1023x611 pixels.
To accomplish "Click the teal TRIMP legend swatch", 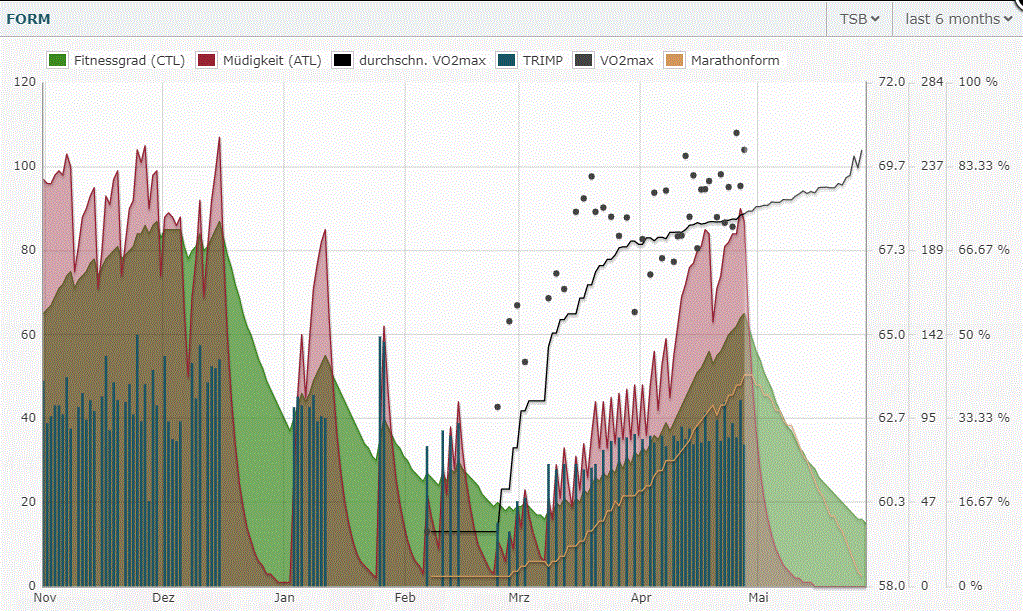I will tap(509, 60).
